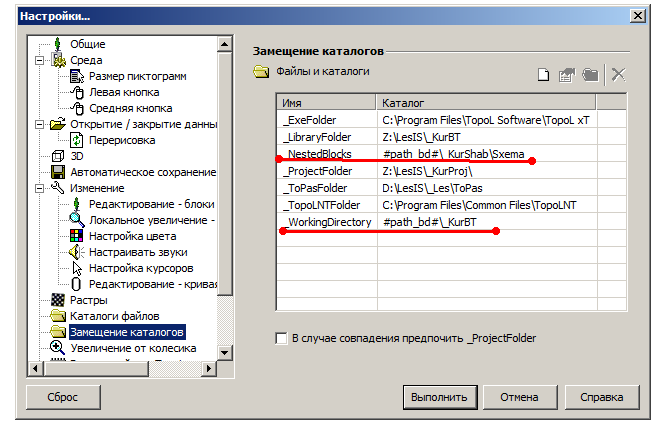The image size is (663, 427).
Task: Collapse the Изменение tree node
Action: pyautogui.click(x=39, y=188)
